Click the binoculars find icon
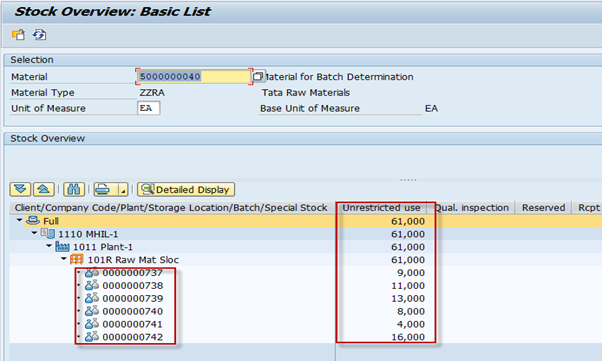 74,189
